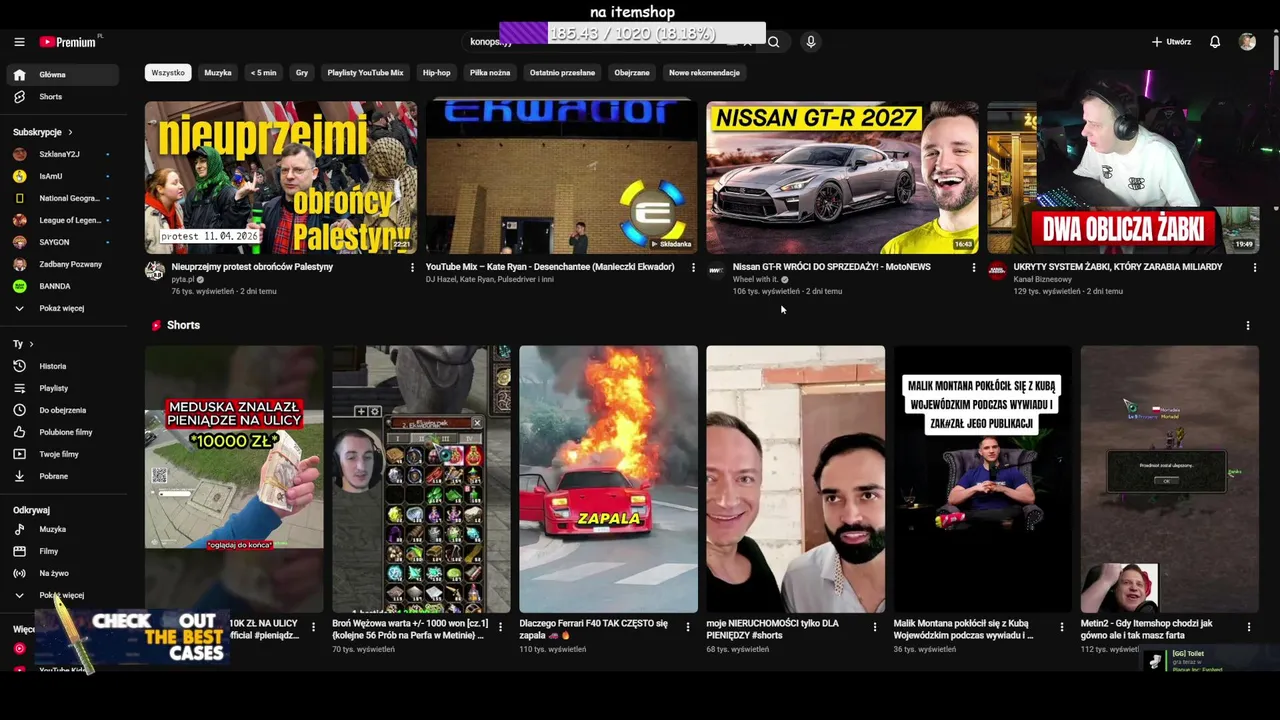Open Polubione filmy liked videos
Viewport: 1280px width, 720px height.
coord(62,432)
